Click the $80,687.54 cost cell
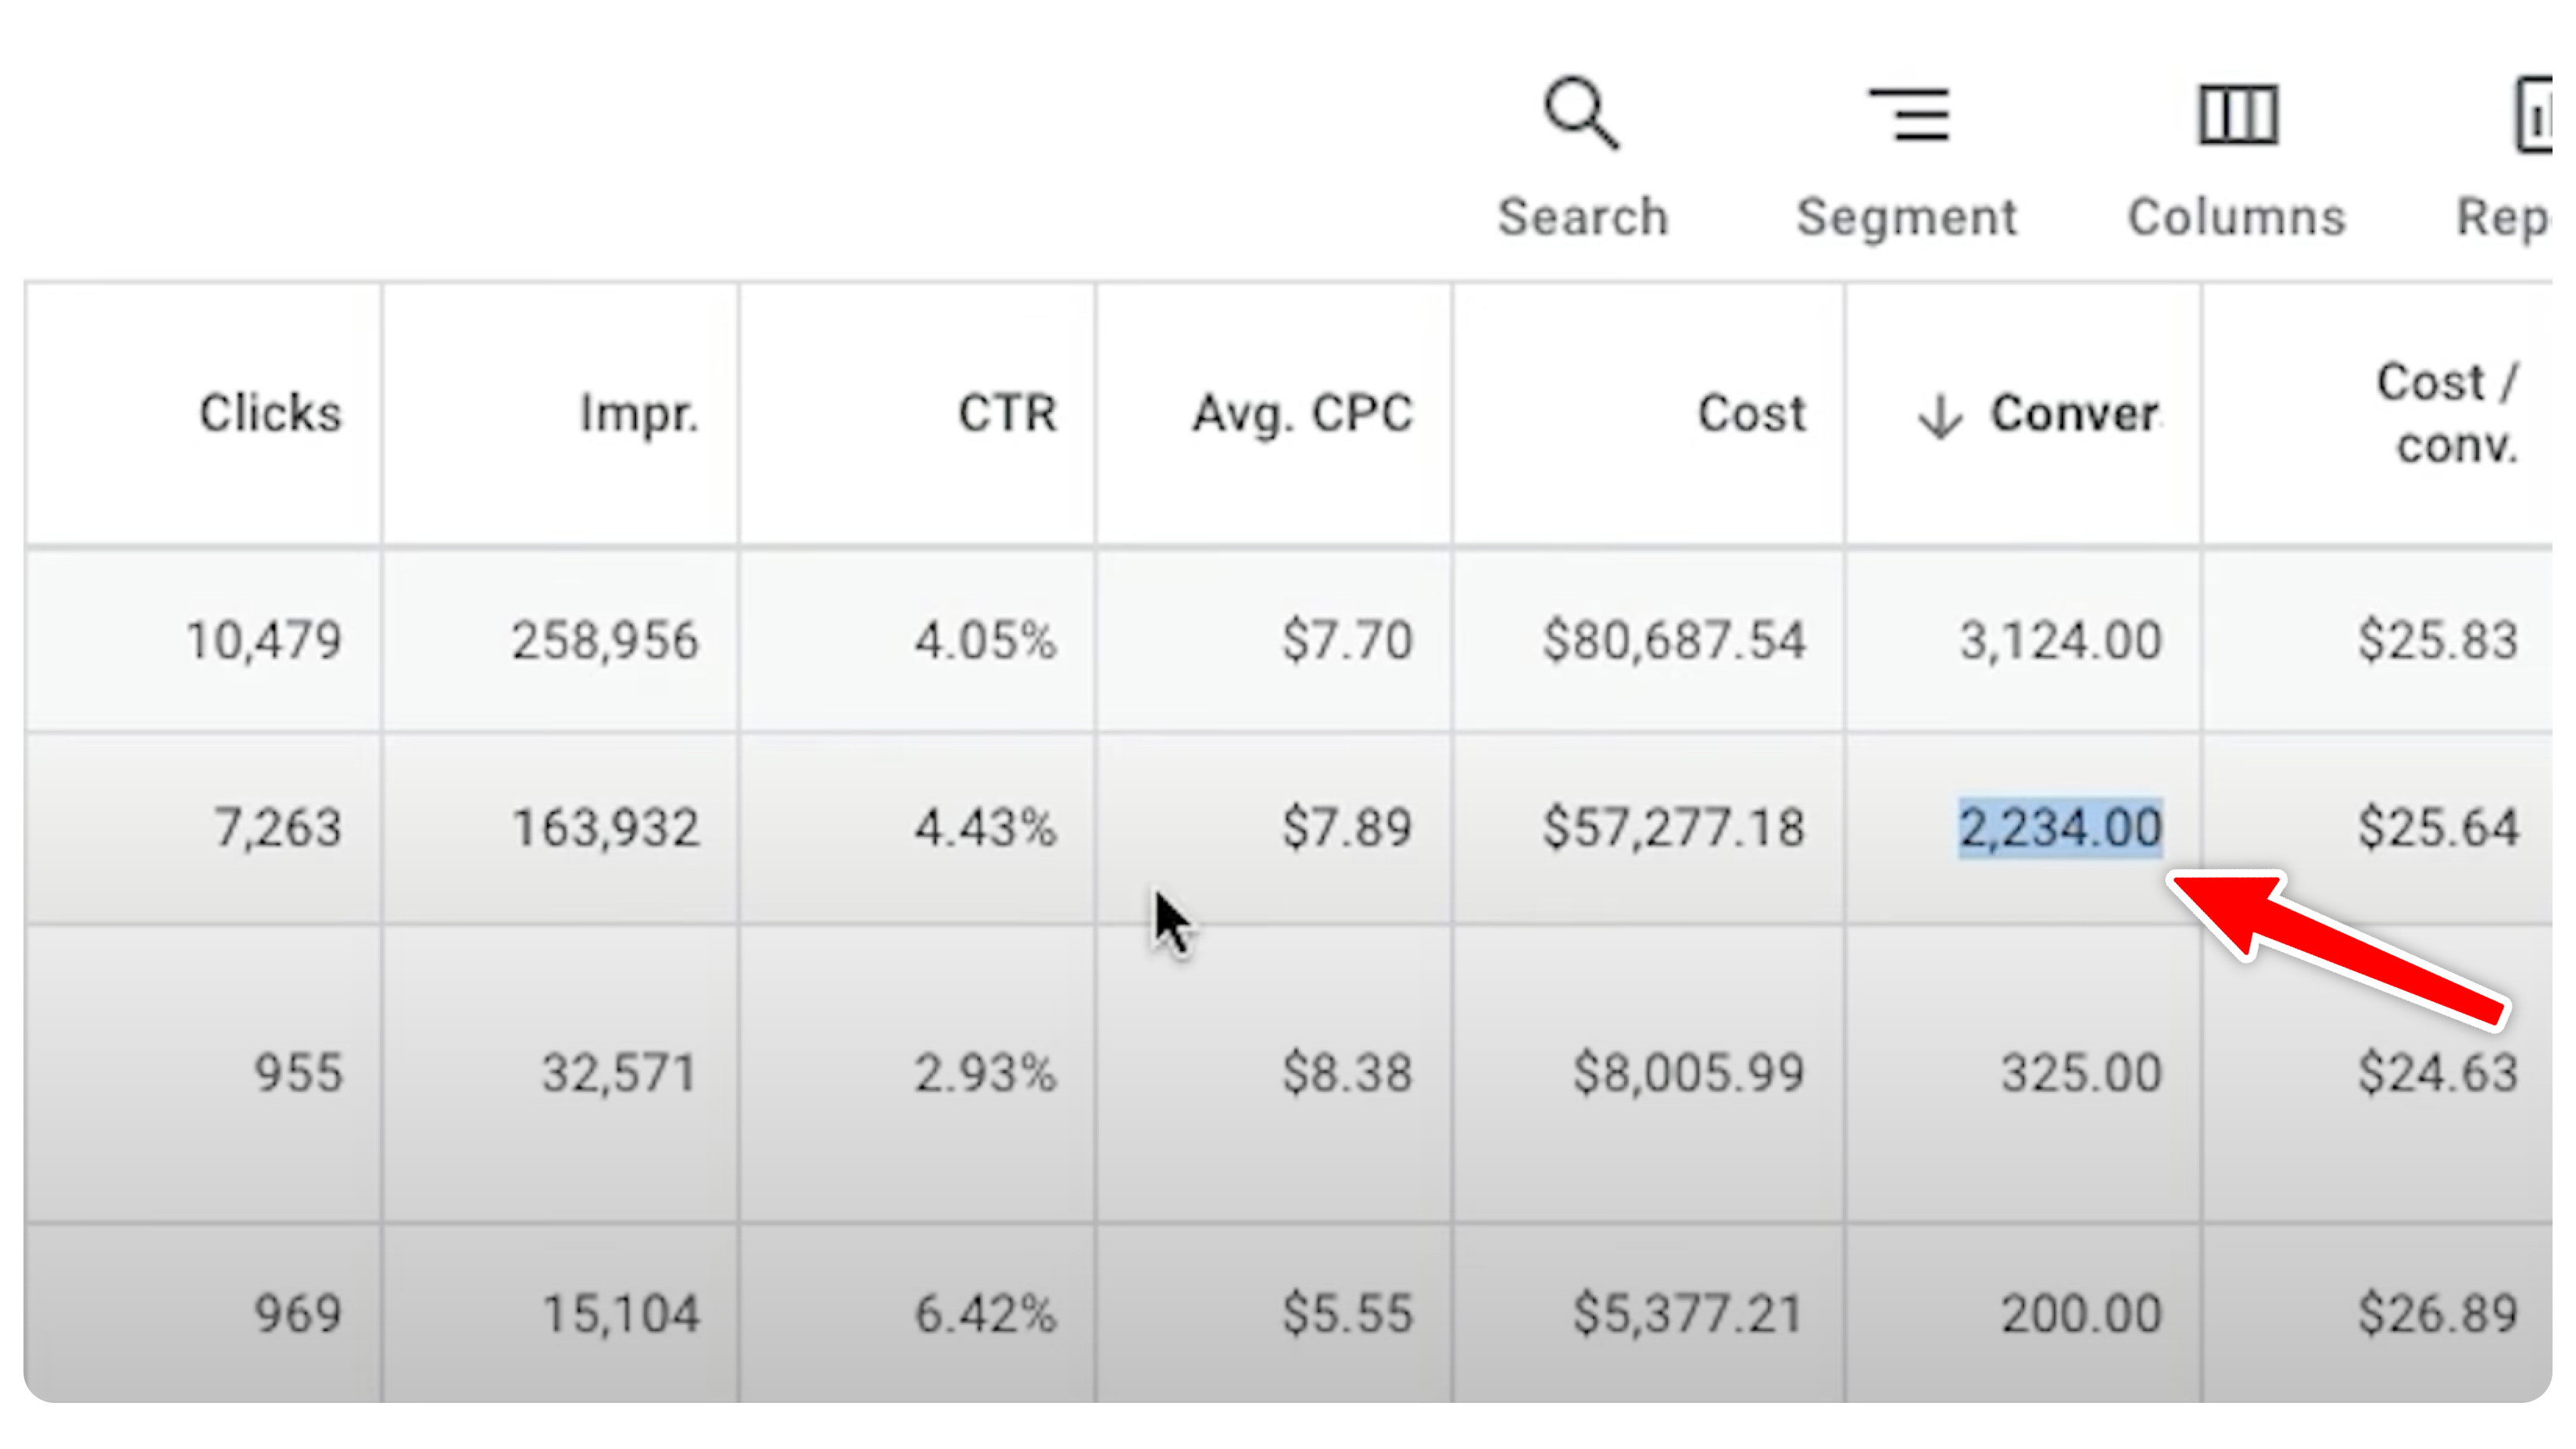The image size is (2576, 1449). (1673, 640)
